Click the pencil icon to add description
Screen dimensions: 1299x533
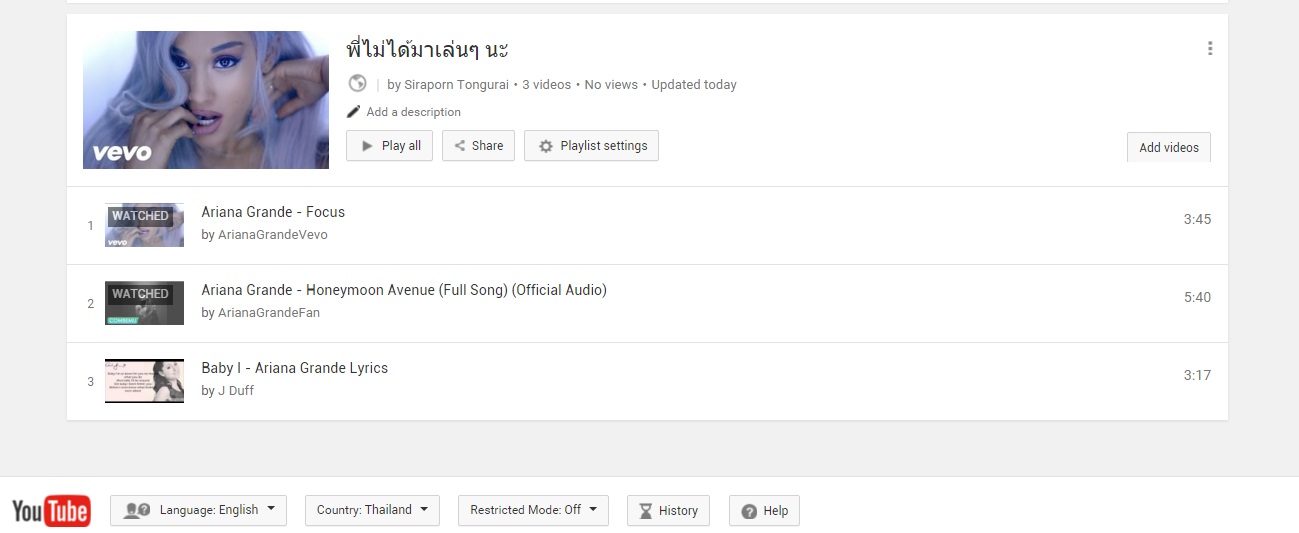tap(353, 112)
